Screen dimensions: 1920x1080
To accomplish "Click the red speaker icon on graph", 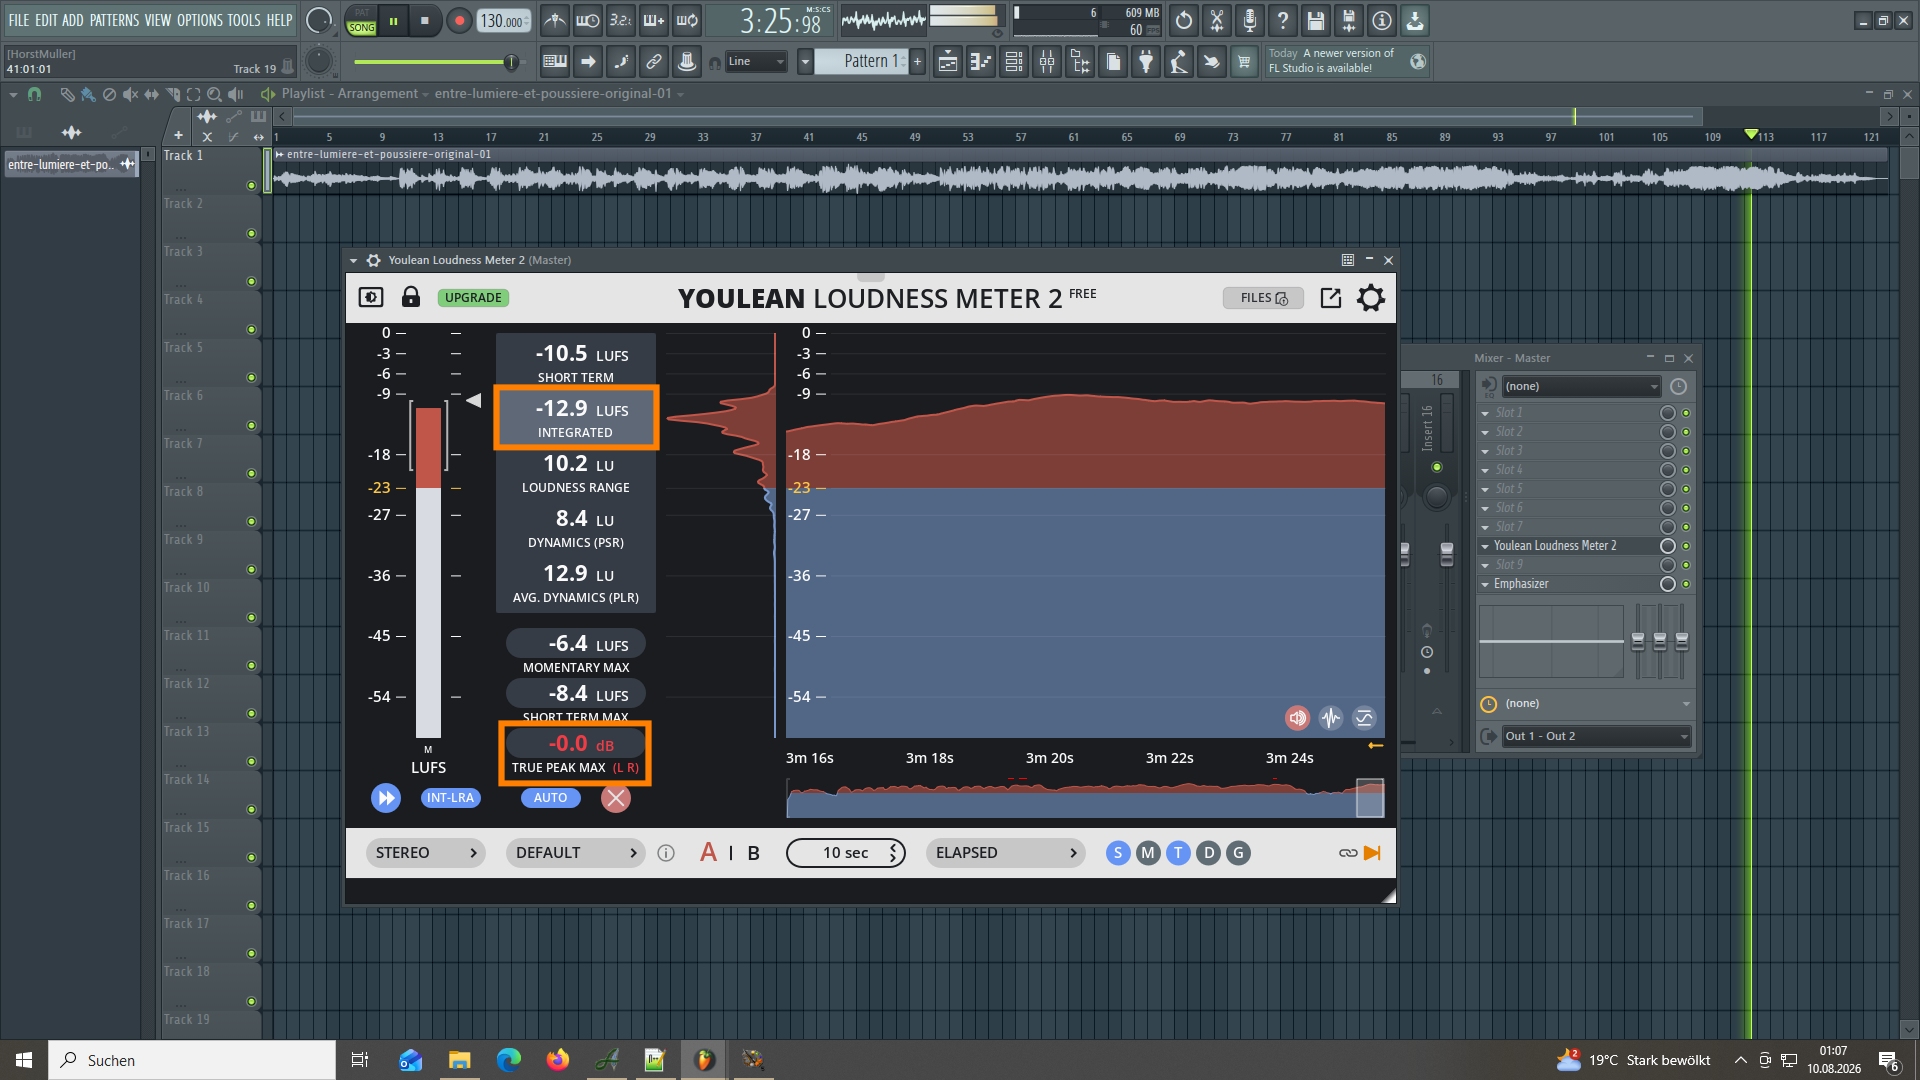I will (x=1297, y=718).
